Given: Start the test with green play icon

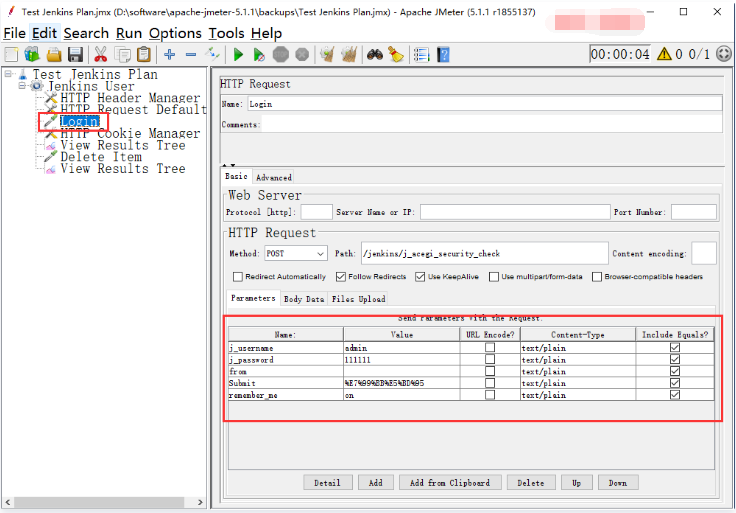Looking at the screenshot, I should pyautogui.click(x=238, y=55).
